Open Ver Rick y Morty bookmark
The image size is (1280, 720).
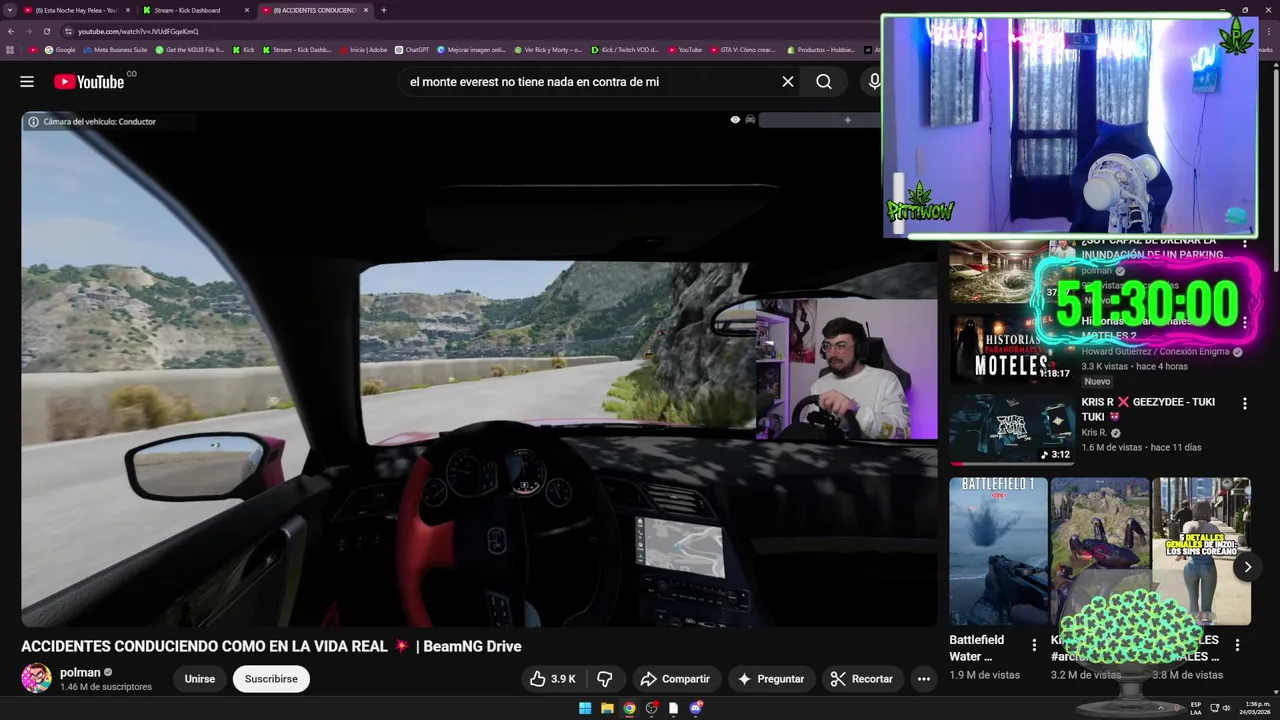[x=548, y=49]
